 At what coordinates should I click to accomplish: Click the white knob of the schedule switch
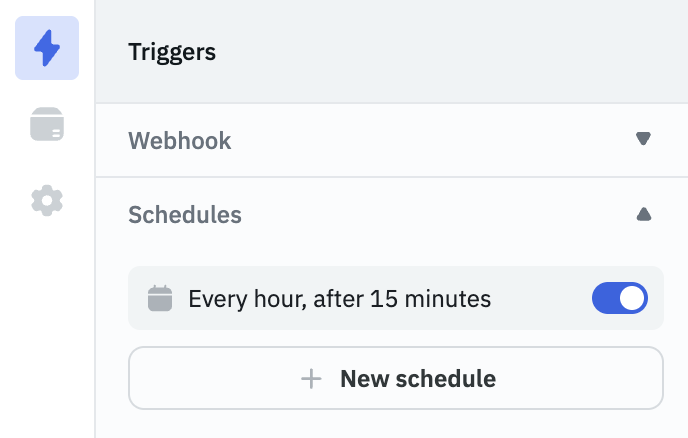[632, 298]
